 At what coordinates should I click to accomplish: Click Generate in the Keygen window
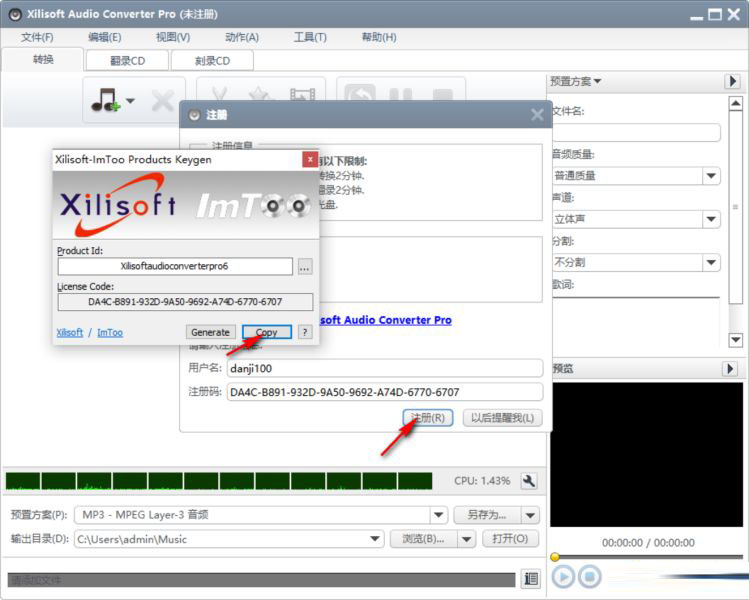pyautogui.click(x=210, y=332)
